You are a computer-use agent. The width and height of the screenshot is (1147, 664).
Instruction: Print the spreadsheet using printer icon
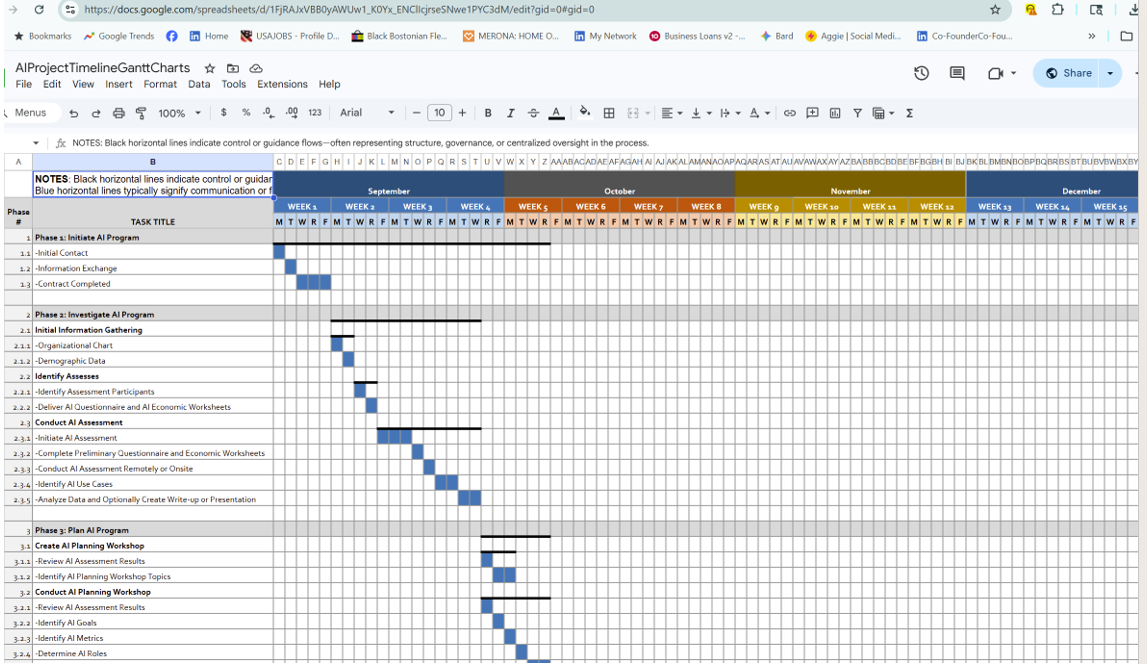[x=119, y=113]
